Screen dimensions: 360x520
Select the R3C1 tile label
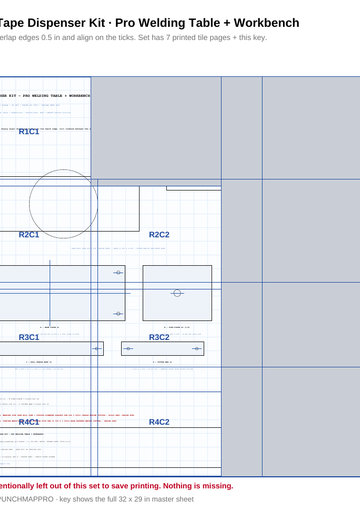[x=29, y=337]
